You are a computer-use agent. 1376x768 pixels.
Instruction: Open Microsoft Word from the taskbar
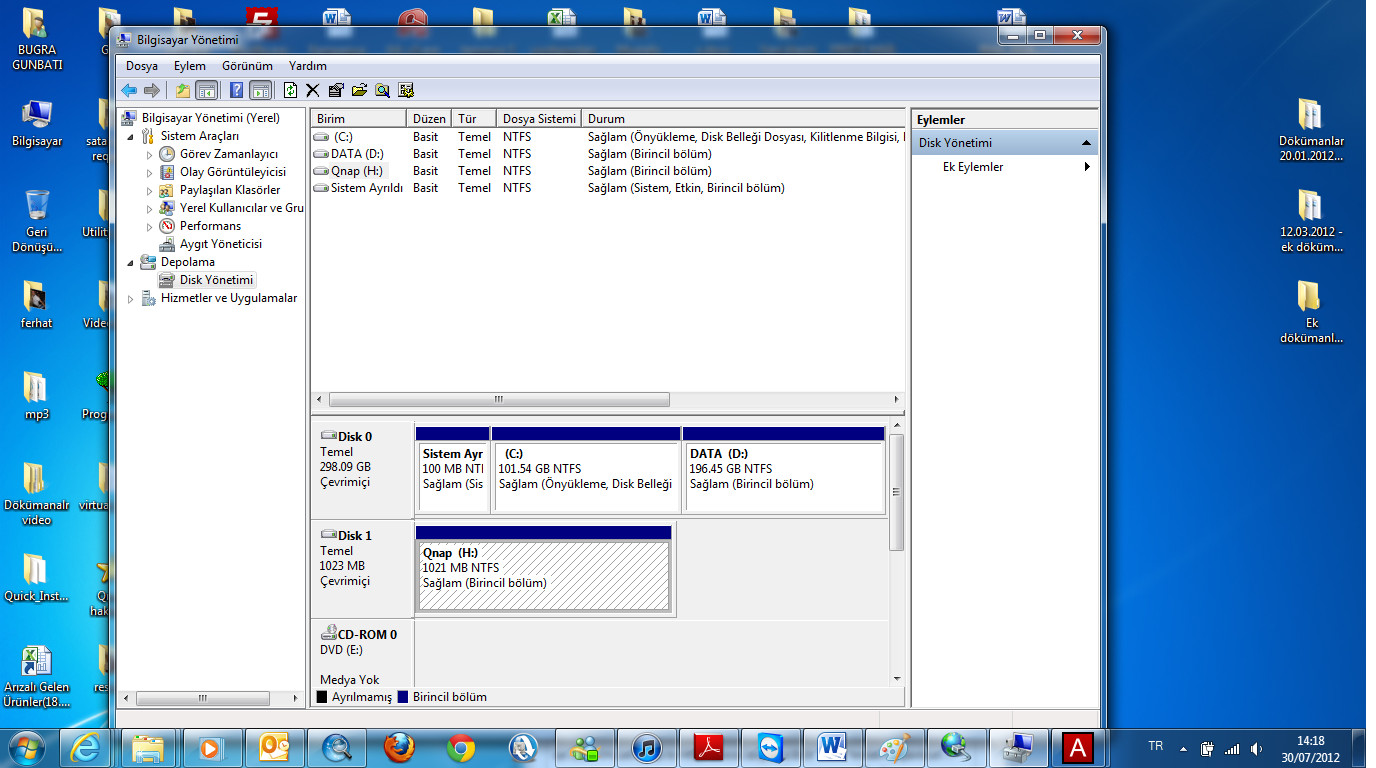click(x=832, y=747)
